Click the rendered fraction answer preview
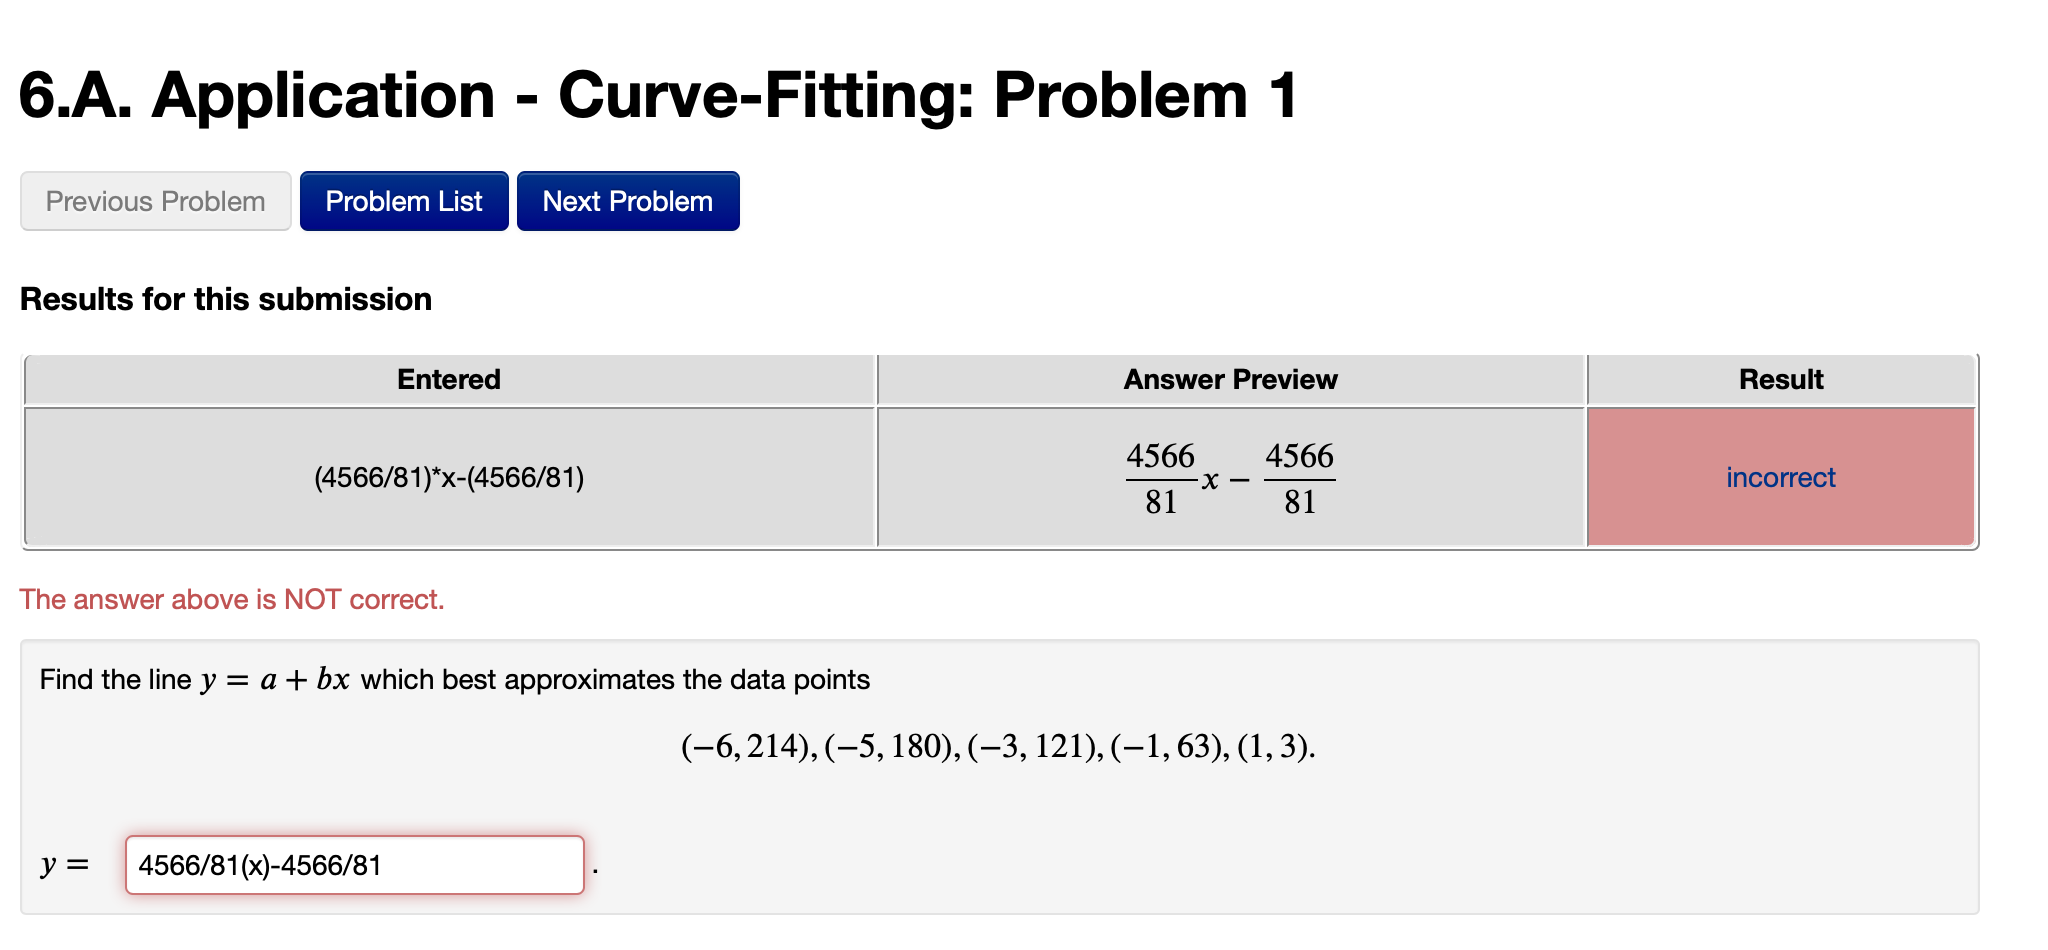This screenshot has width=2048, height=950. pyautogui.click(x=1230, y=477)
